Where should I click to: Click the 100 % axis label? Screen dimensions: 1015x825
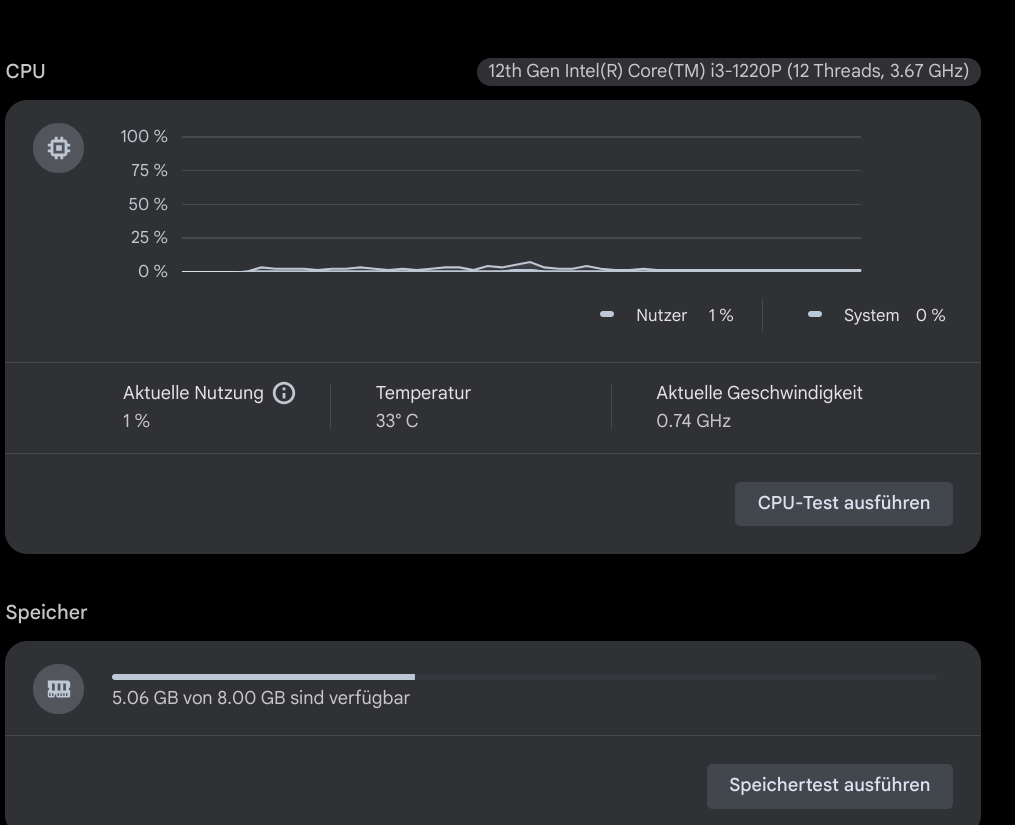[x=144, y=136]
